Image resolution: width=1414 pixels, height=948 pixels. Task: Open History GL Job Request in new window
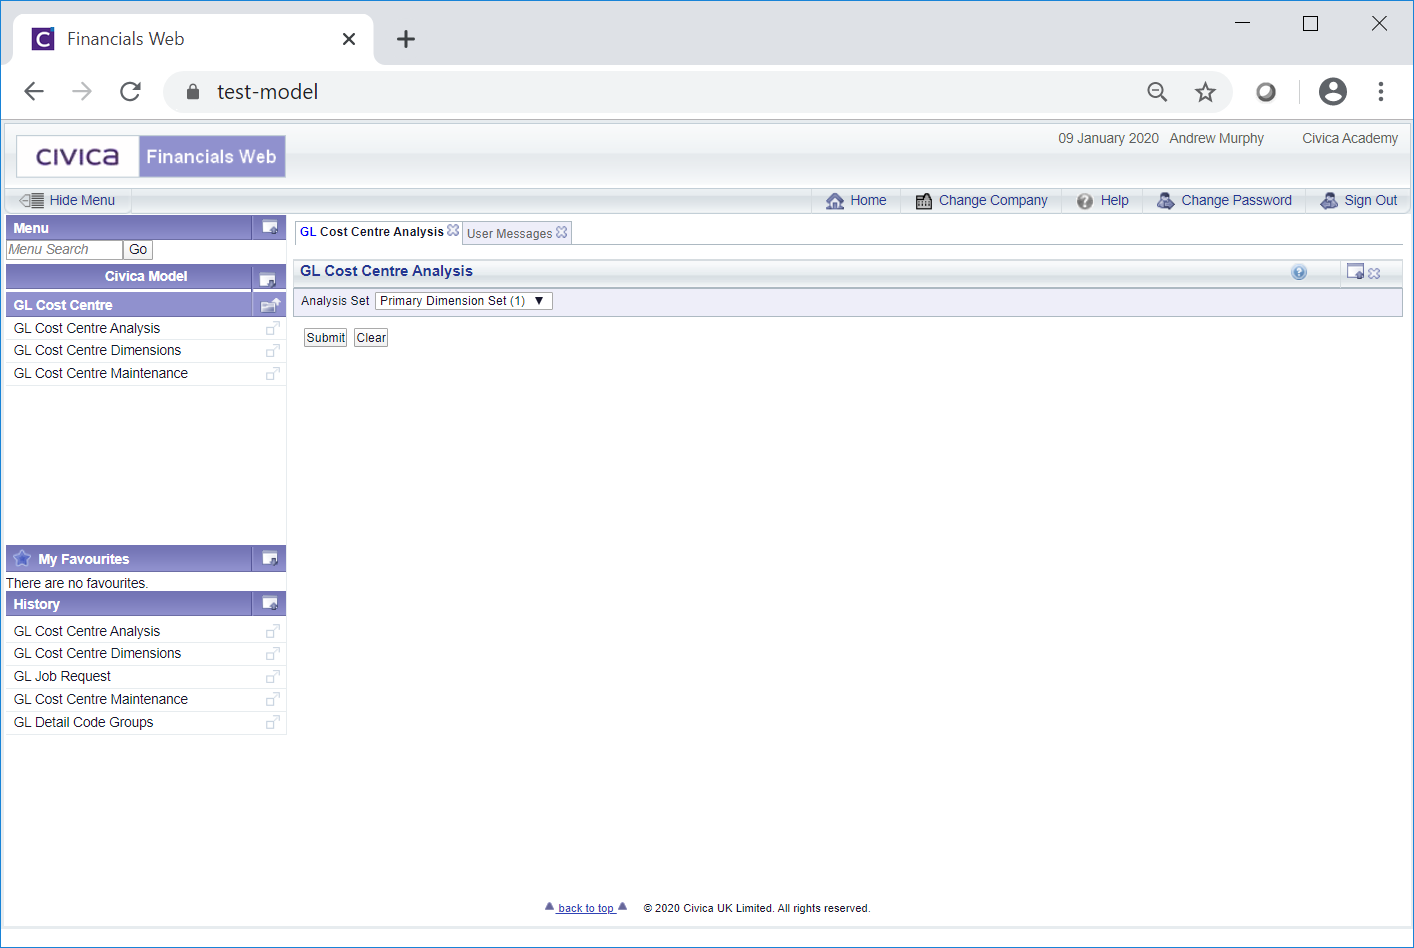272,676
